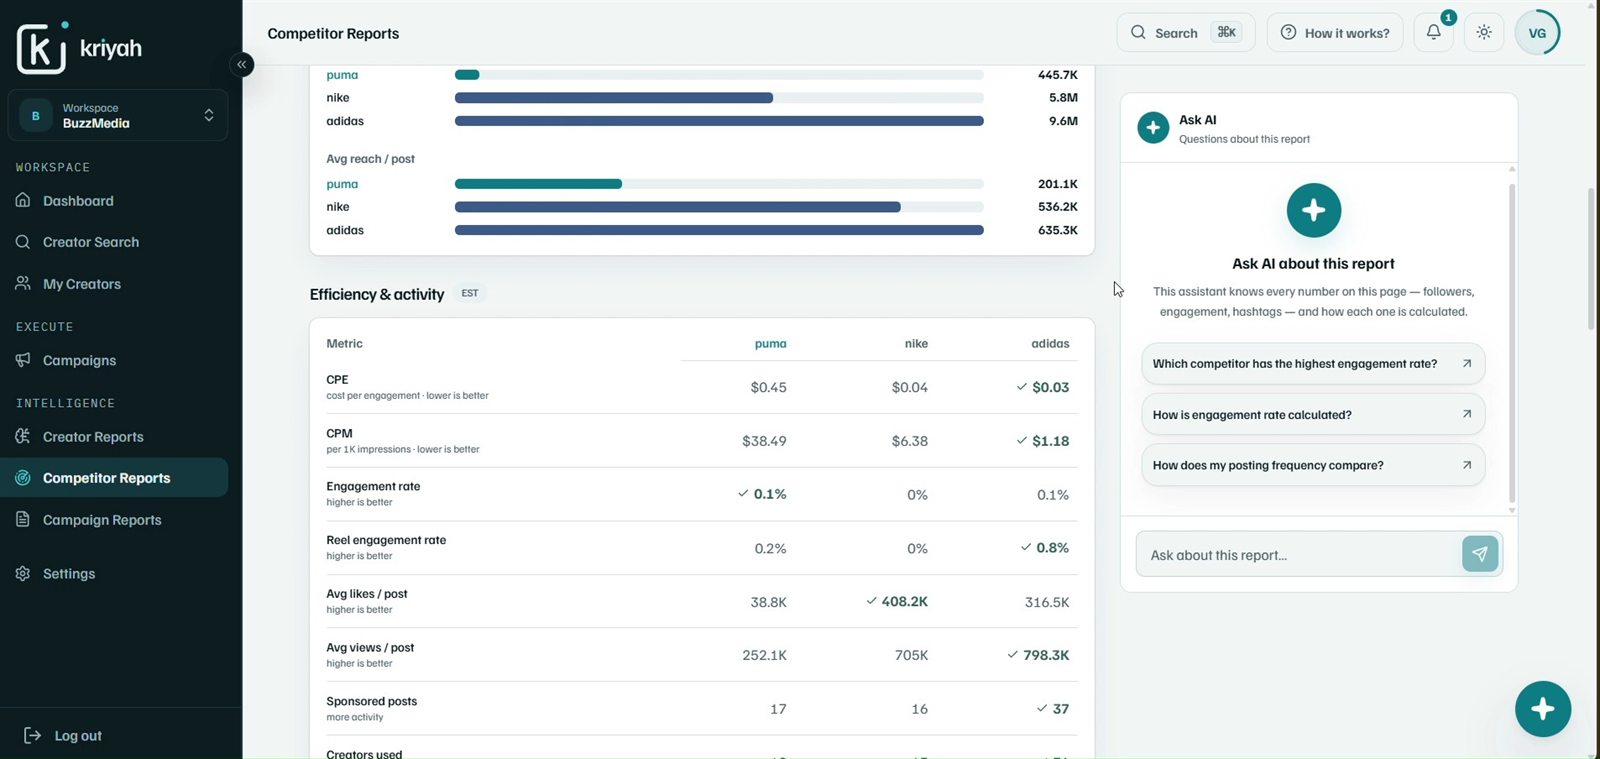Image resolution: width=1600 pixels, height=759 pixels.
Task: Click the puma CPM value $38.49
Action: [x=764, y=441]
